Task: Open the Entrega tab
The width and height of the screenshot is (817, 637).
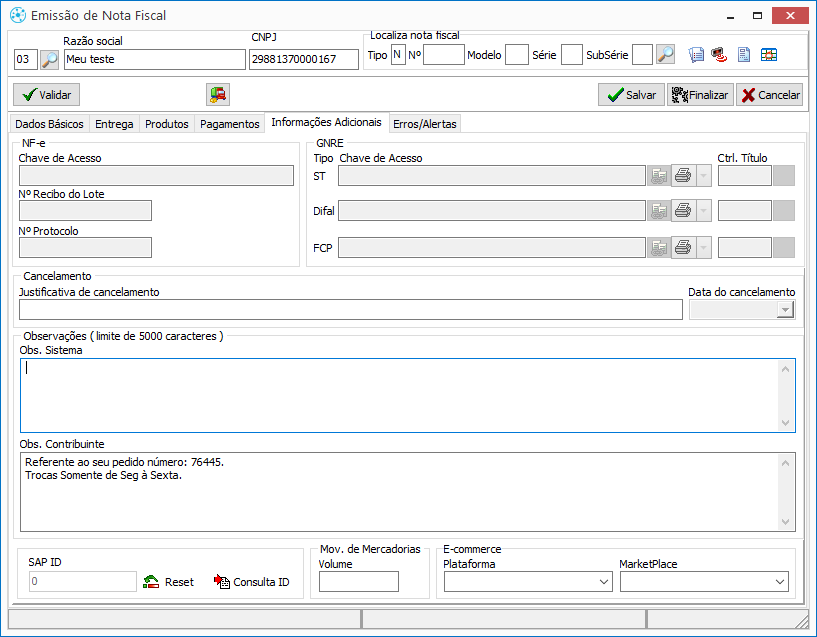Action: click(114, 124)
